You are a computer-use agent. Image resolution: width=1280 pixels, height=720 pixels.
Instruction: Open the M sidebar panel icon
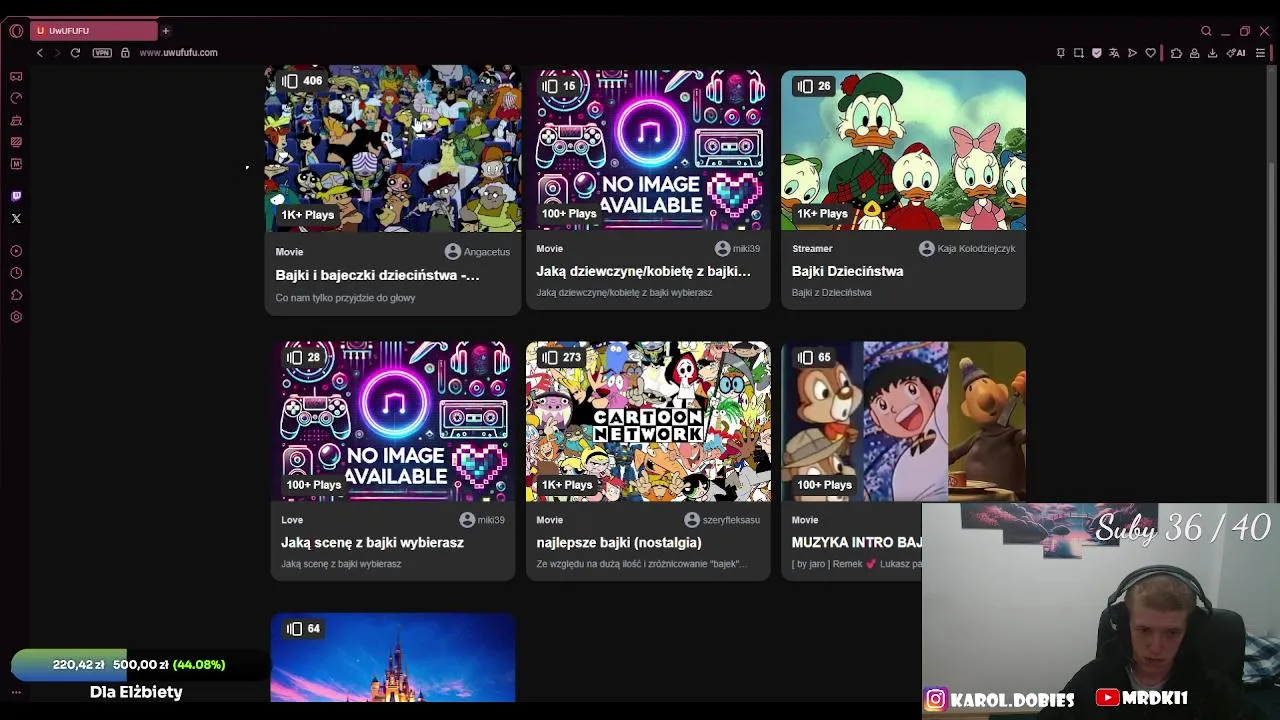pos(16,164)
